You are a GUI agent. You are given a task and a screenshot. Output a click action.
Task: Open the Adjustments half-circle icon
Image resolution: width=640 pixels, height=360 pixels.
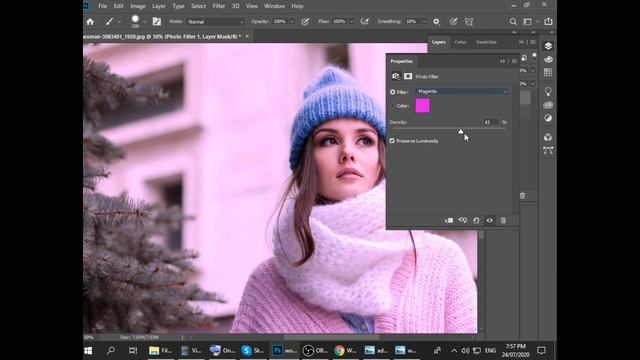548,118
